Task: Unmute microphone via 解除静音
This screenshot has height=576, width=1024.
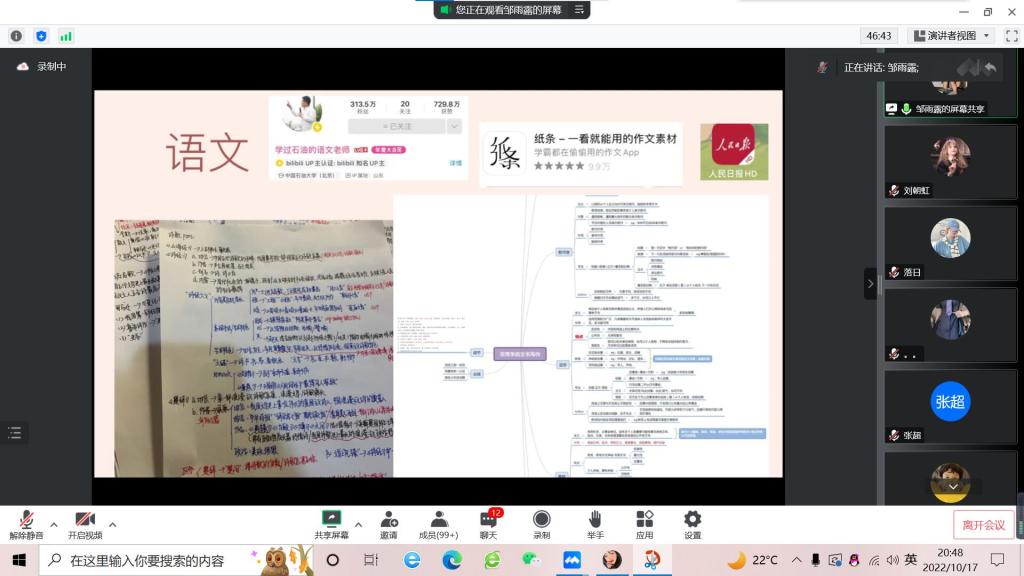Action: pos(27,524)
